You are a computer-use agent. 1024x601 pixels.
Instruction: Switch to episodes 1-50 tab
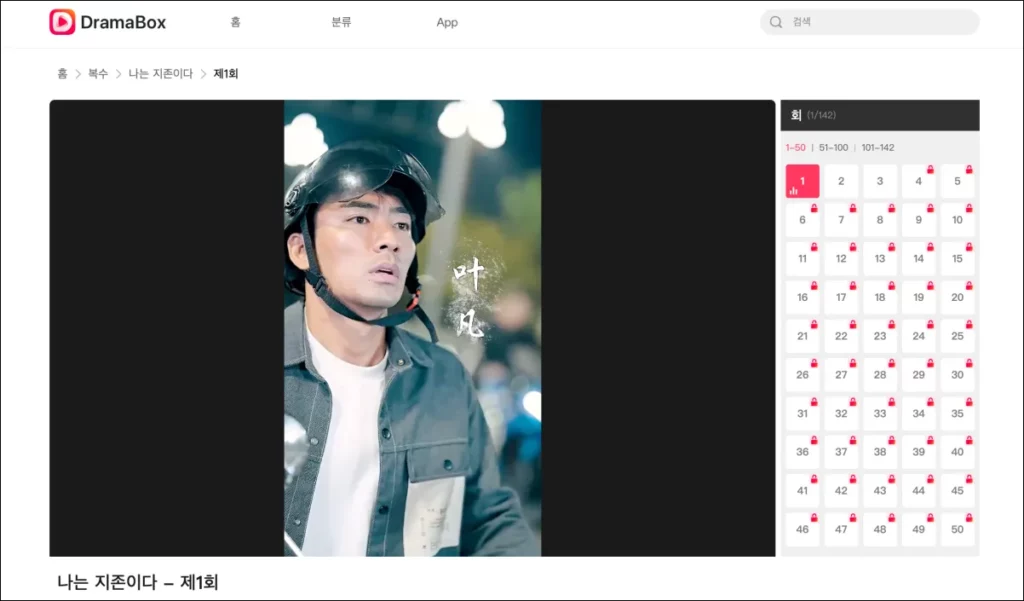(795, 148)
